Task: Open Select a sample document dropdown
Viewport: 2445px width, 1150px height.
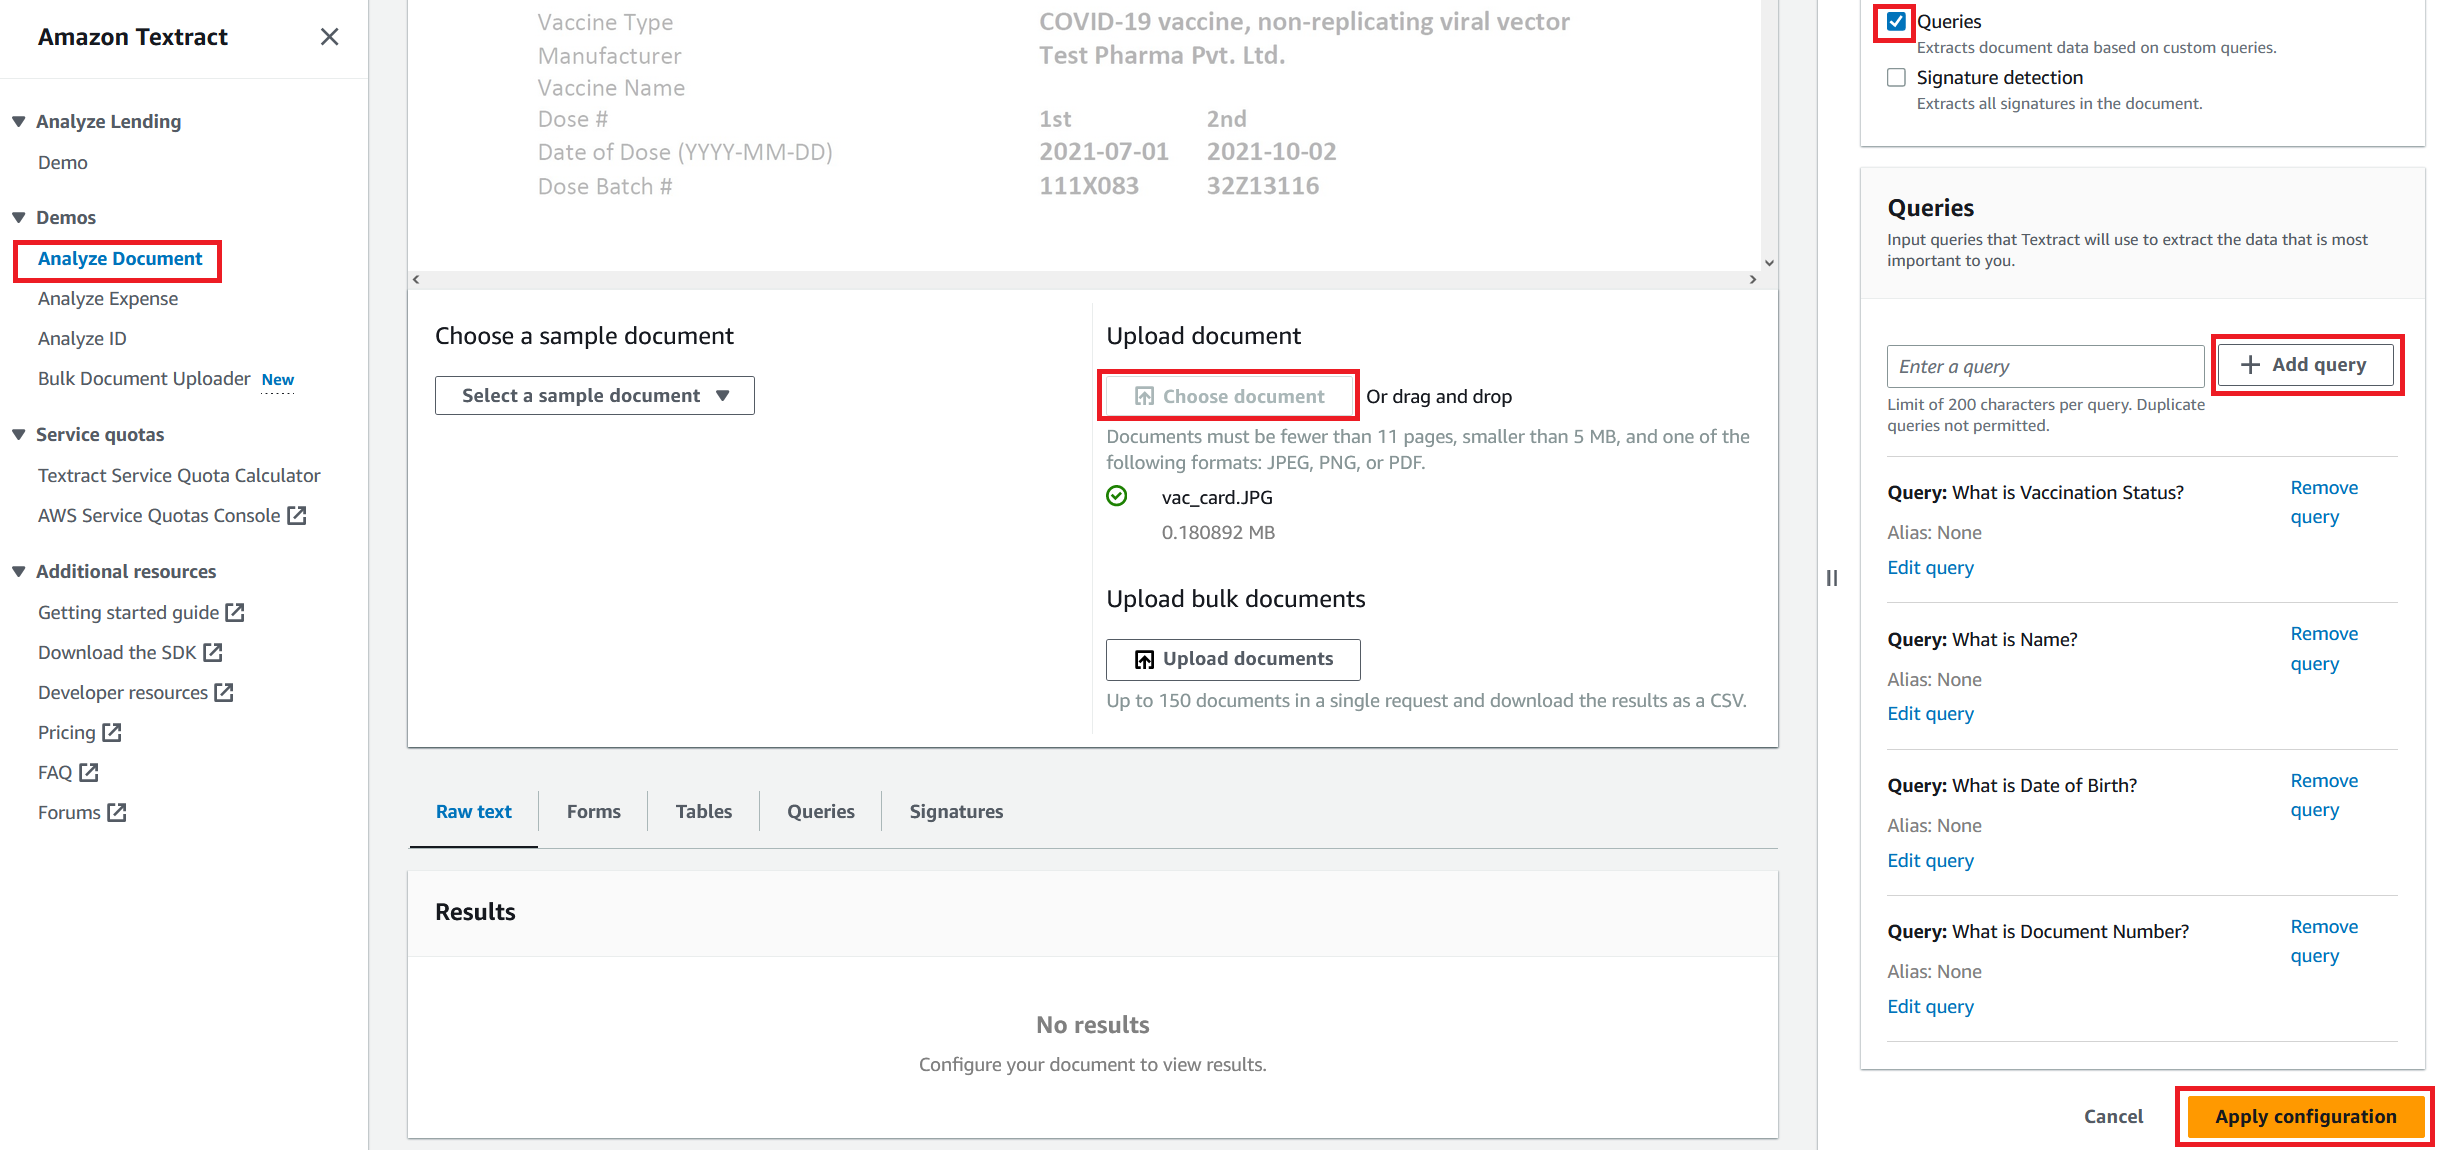Action: (x=594, y=395)
